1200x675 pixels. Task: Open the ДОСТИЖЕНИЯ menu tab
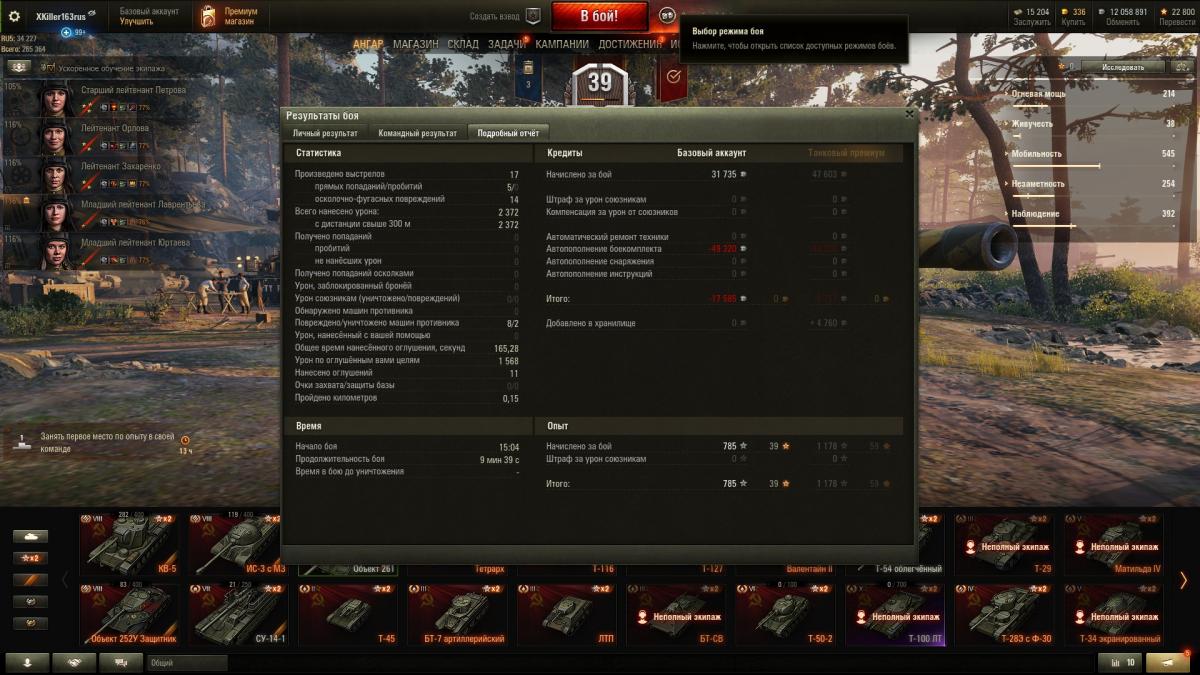click(630, 44)
